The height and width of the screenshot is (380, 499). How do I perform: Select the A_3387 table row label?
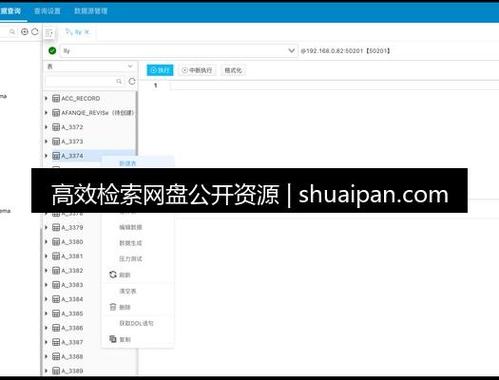pyautogui.click(x=72, y=342)
